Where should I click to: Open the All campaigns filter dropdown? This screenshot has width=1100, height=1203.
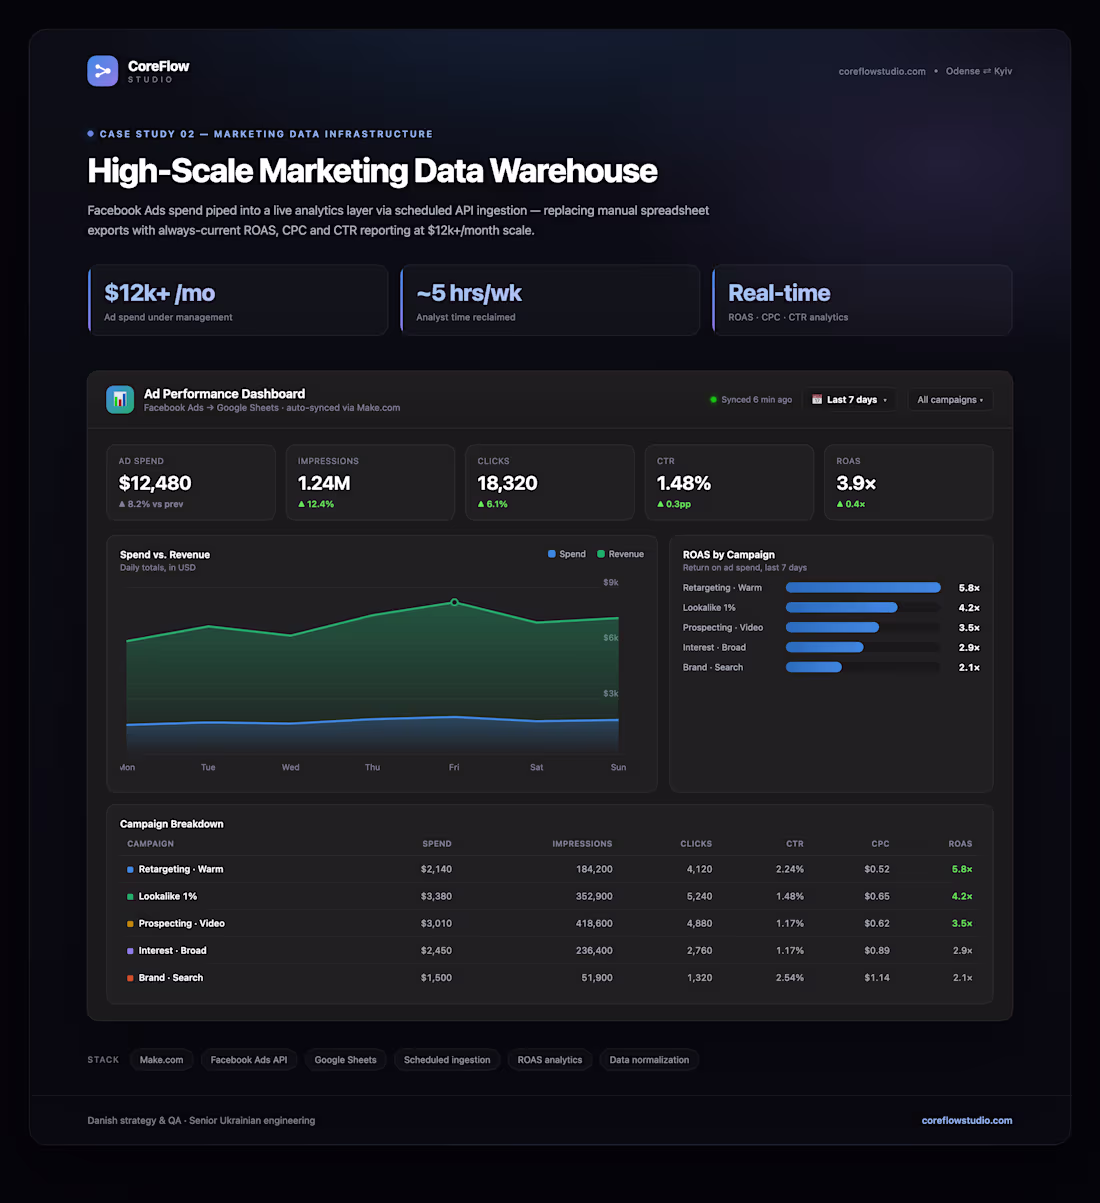[950, 400]
